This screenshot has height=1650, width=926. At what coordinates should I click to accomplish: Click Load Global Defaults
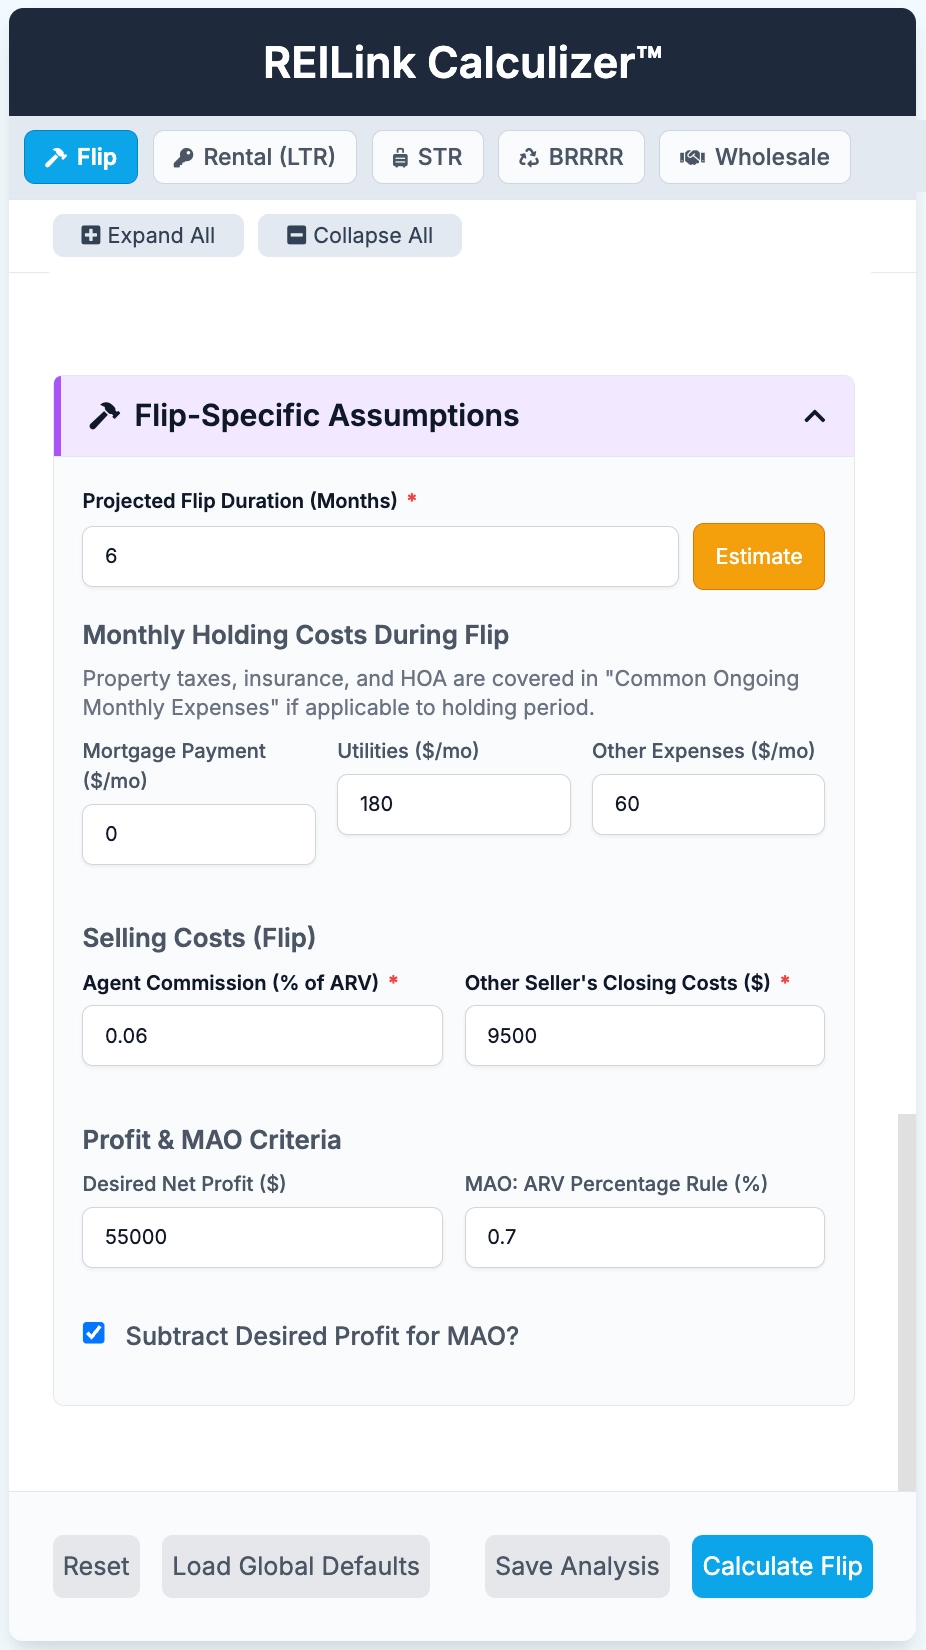click(x=295, y=1566)
